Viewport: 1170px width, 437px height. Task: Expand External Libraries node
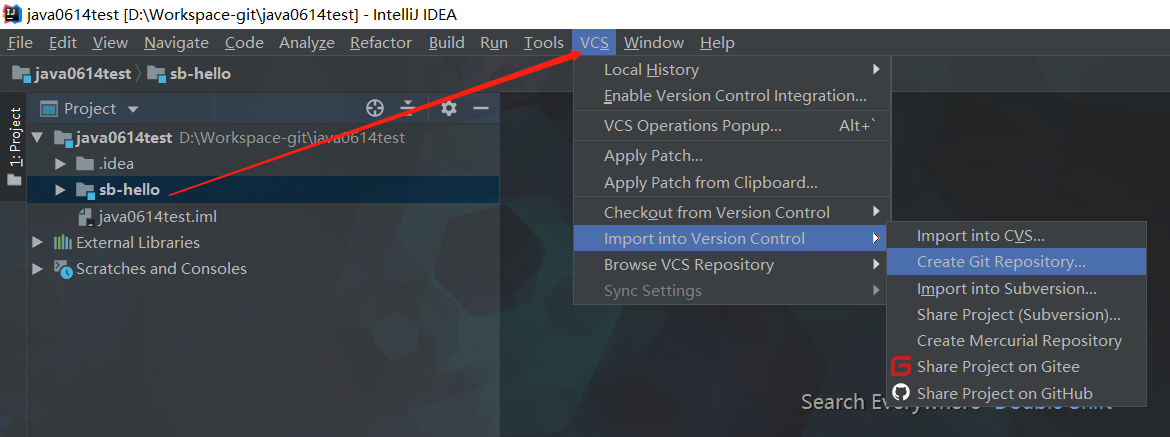[37, 242]
